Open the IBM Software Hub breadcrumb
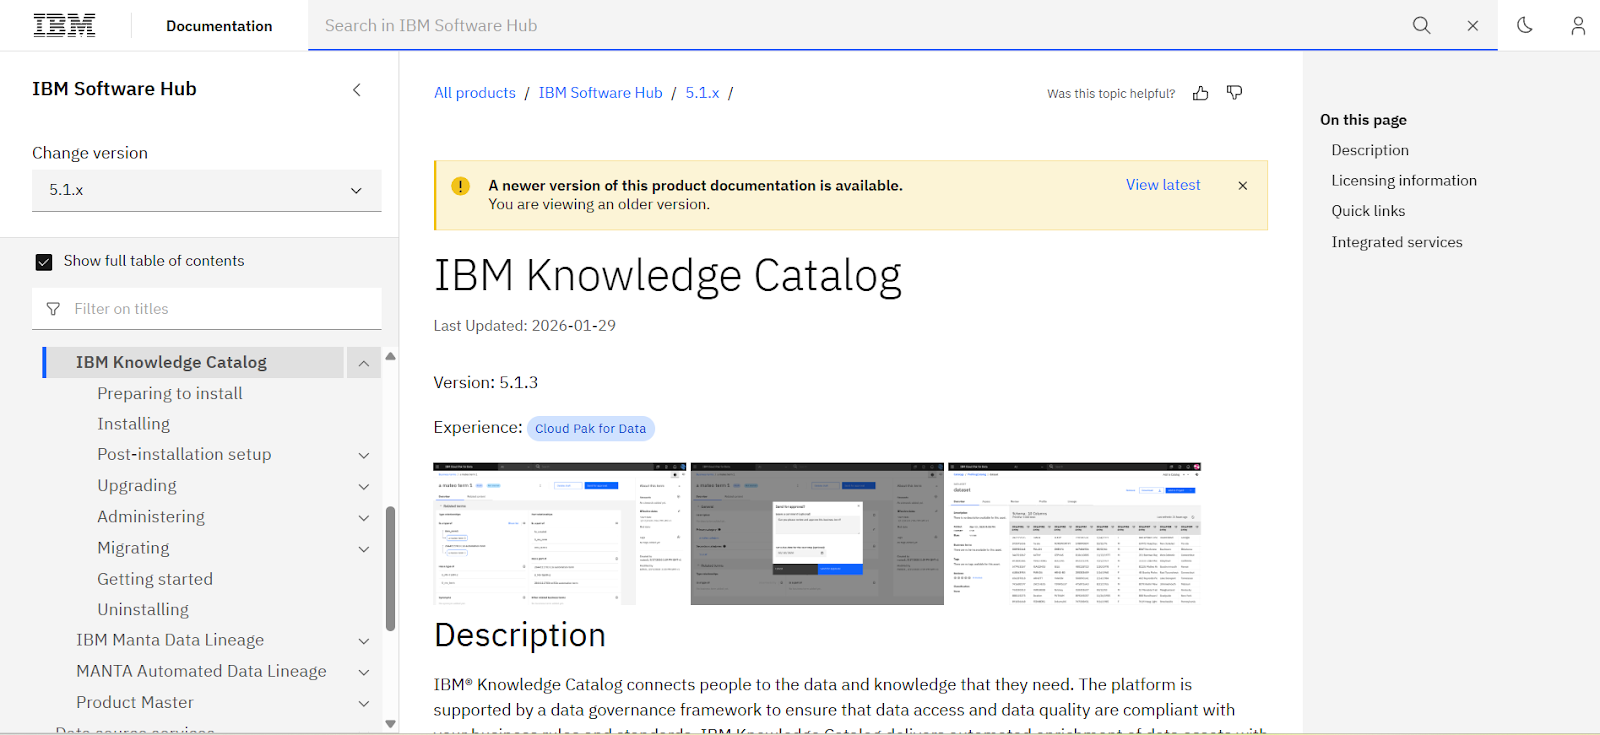The image size is (1600, 735). point(600,93)
